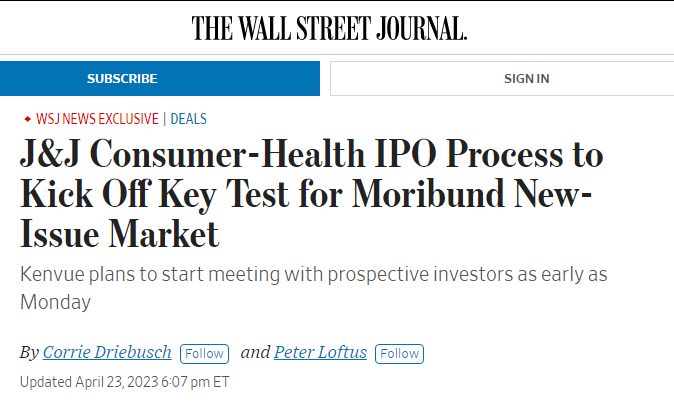Click 'Issue Market' in the headline's last line

(119, 234)
